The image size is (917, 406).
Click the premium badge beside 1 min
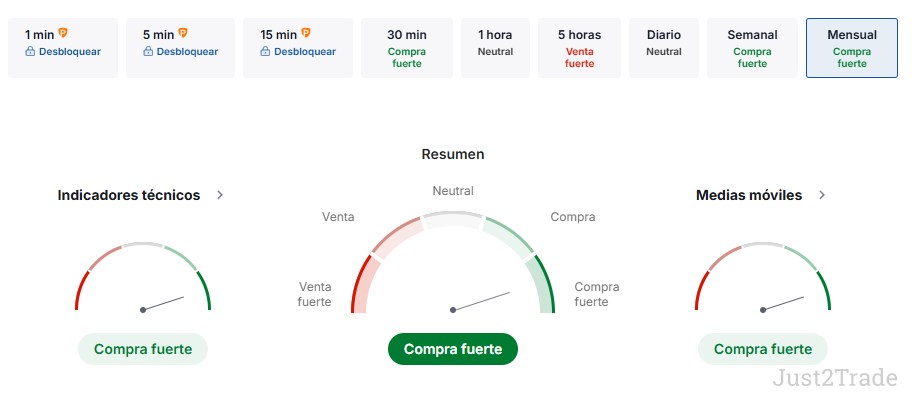point(64,33)
